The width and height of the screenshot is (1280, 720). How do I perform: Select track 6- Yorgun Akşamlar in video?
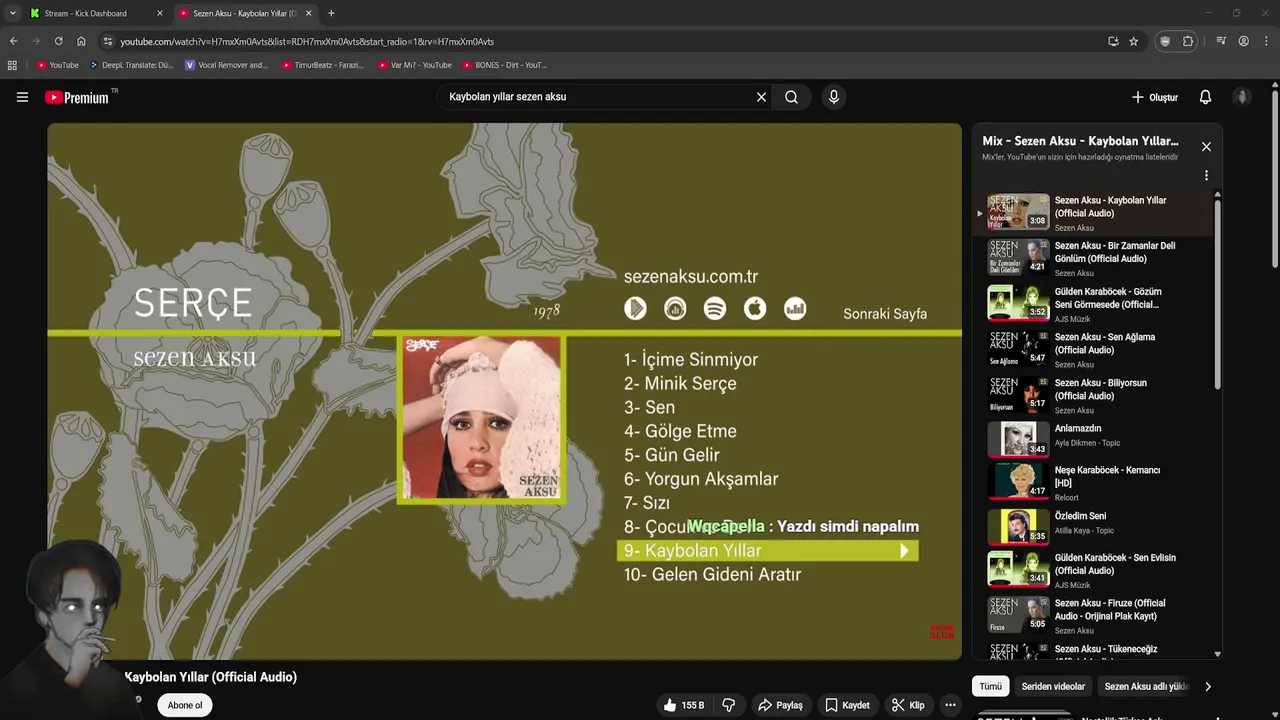point(701,479)
